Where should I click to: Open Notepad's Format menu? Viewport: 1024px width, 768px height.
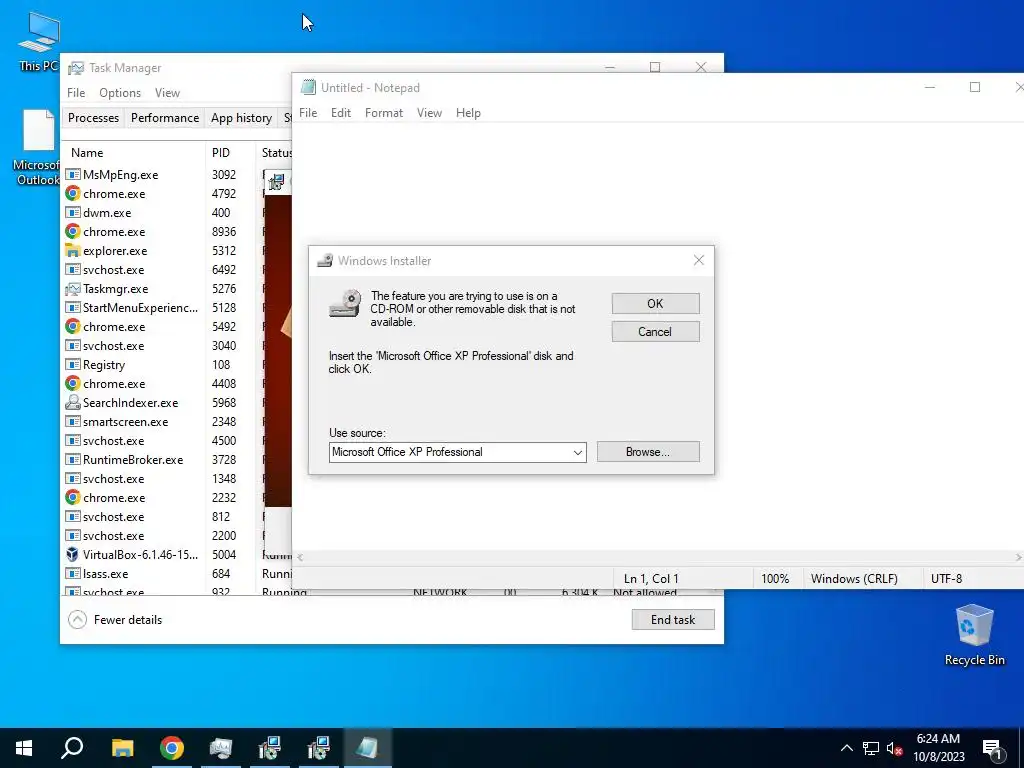[384, 113]
